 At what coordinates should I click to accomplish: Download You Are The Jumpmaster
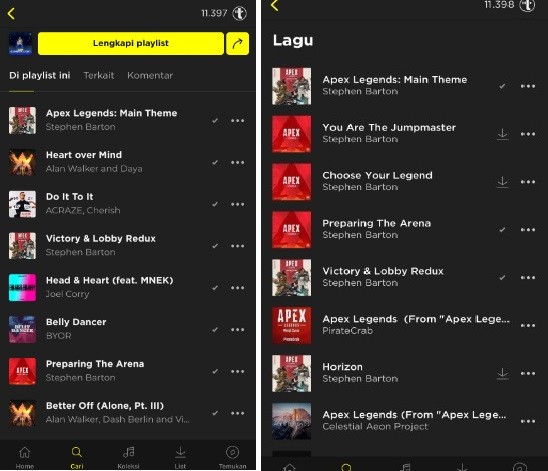[503, 134]
